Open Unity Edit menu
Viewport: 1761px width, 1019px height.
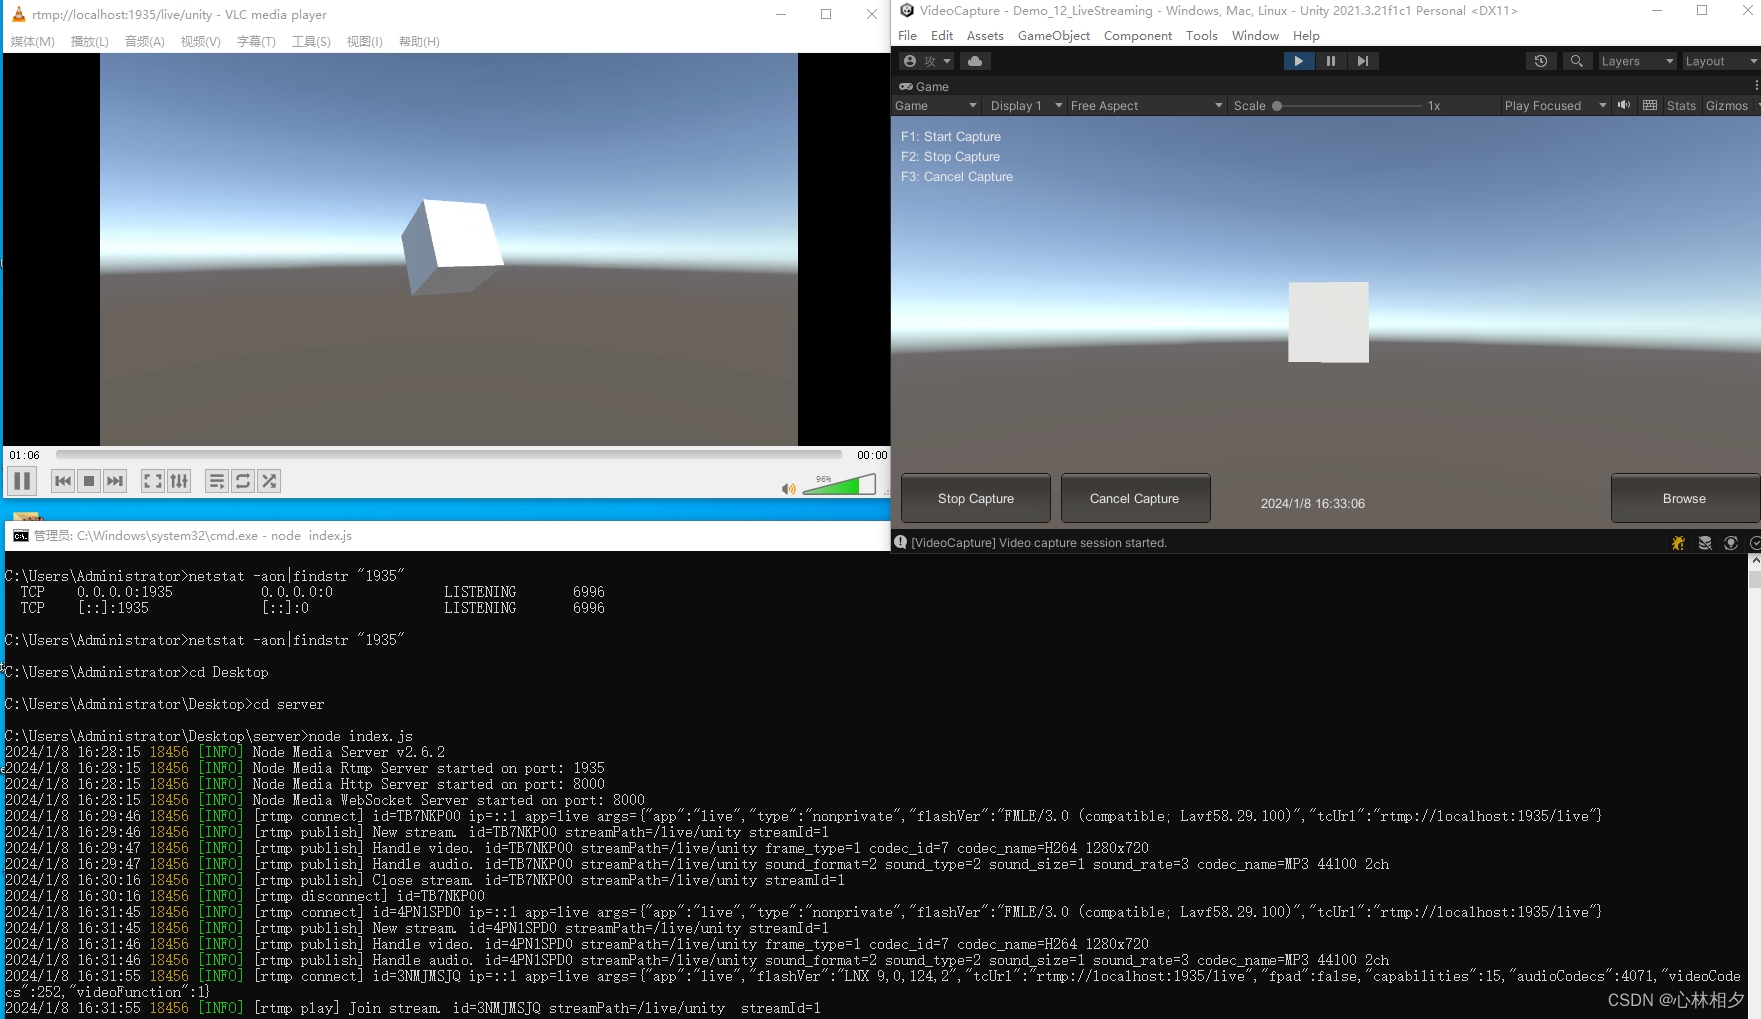click(x=942, y=36)
